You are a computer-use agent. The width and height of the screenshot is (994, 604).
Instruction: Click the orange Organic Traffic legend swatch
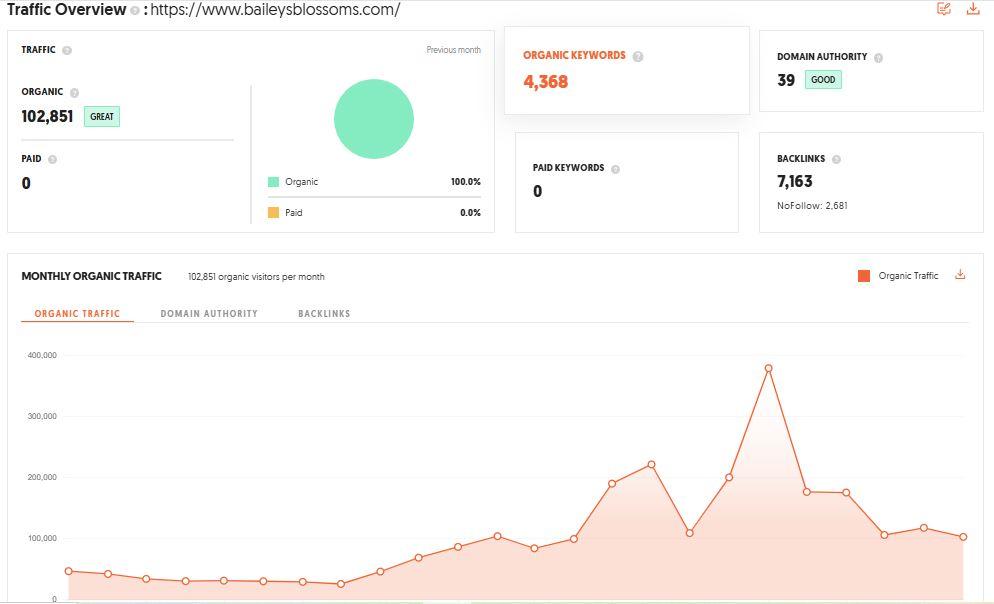(863, 276)
